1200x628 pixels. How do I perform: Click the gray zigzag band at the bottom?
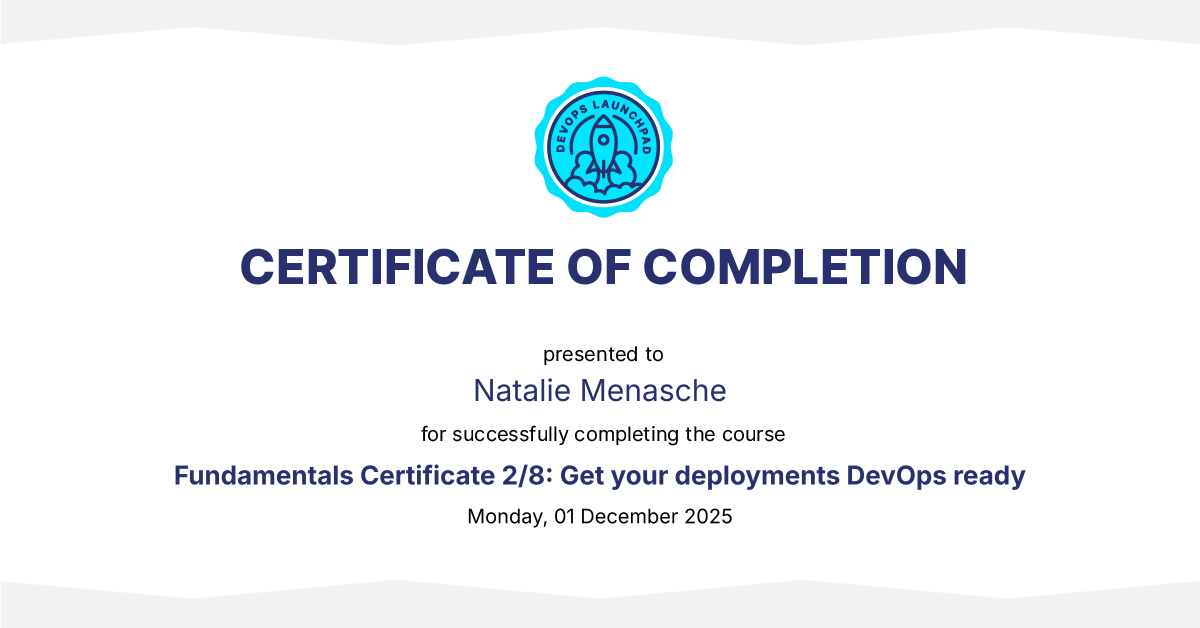(600, 608)
